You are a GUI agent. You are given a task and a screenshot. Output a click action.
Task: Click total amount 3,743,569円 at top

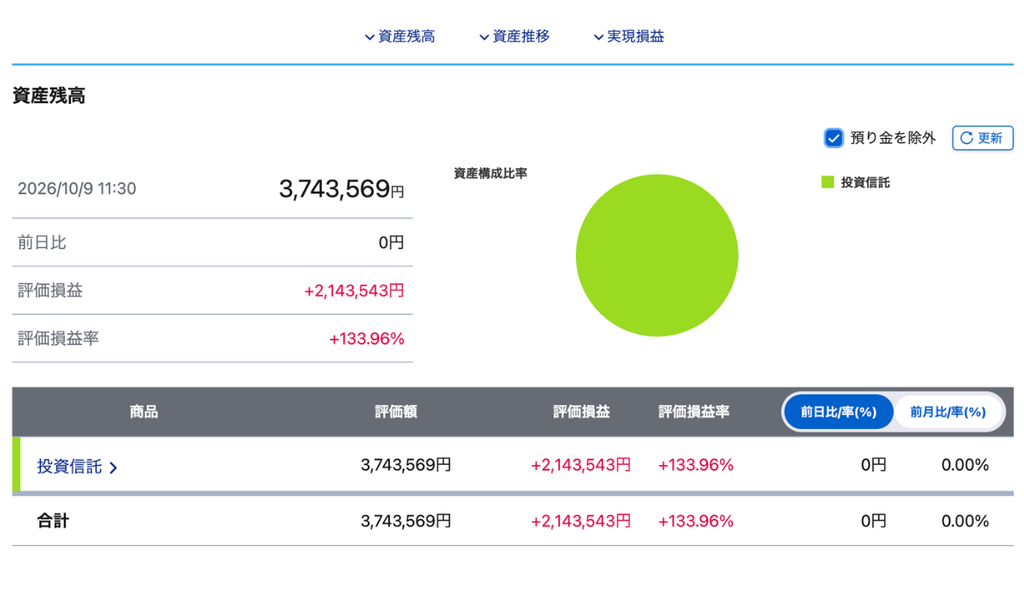tap(342, 189)
